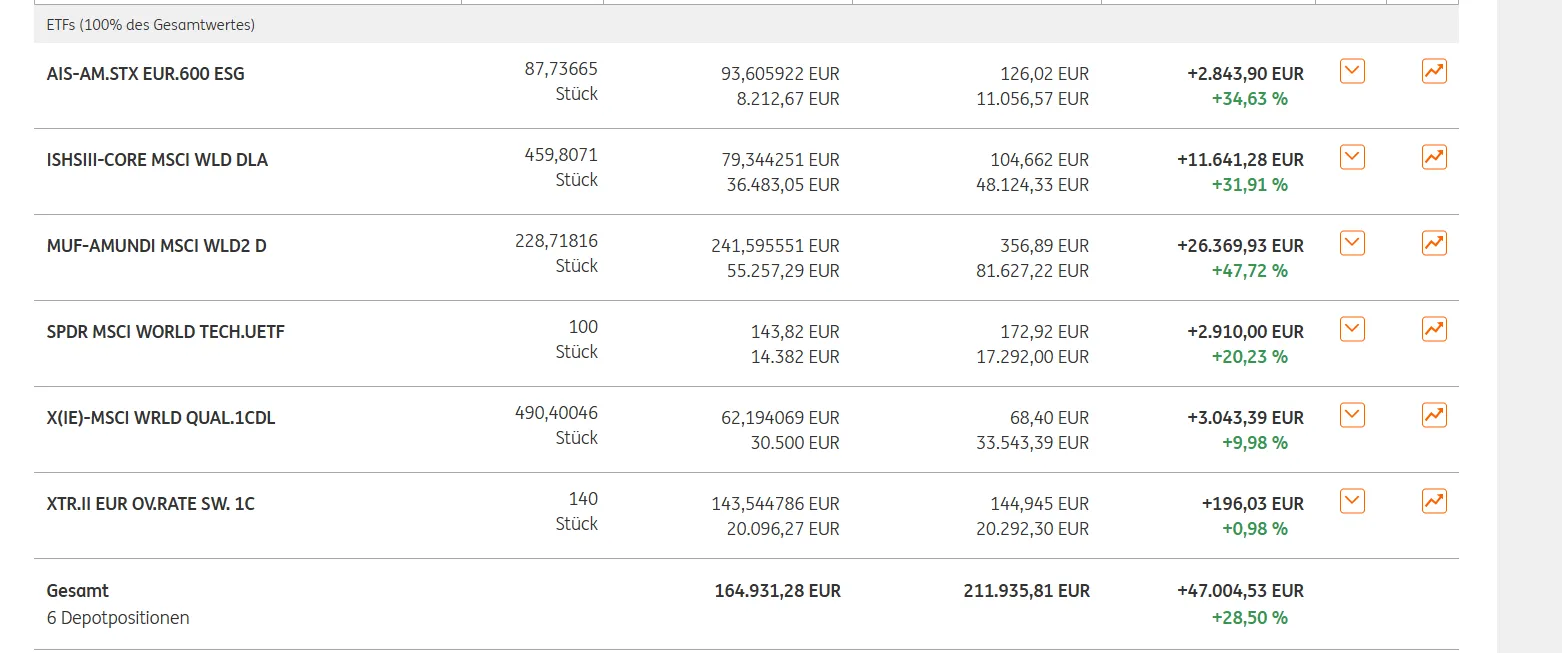The height and width of the screenshot is (653, 1562).
Task: Expand dropdown arrow for AIS-AM.STX EUR.600 ESG
Action: (x=1352, y=71)
